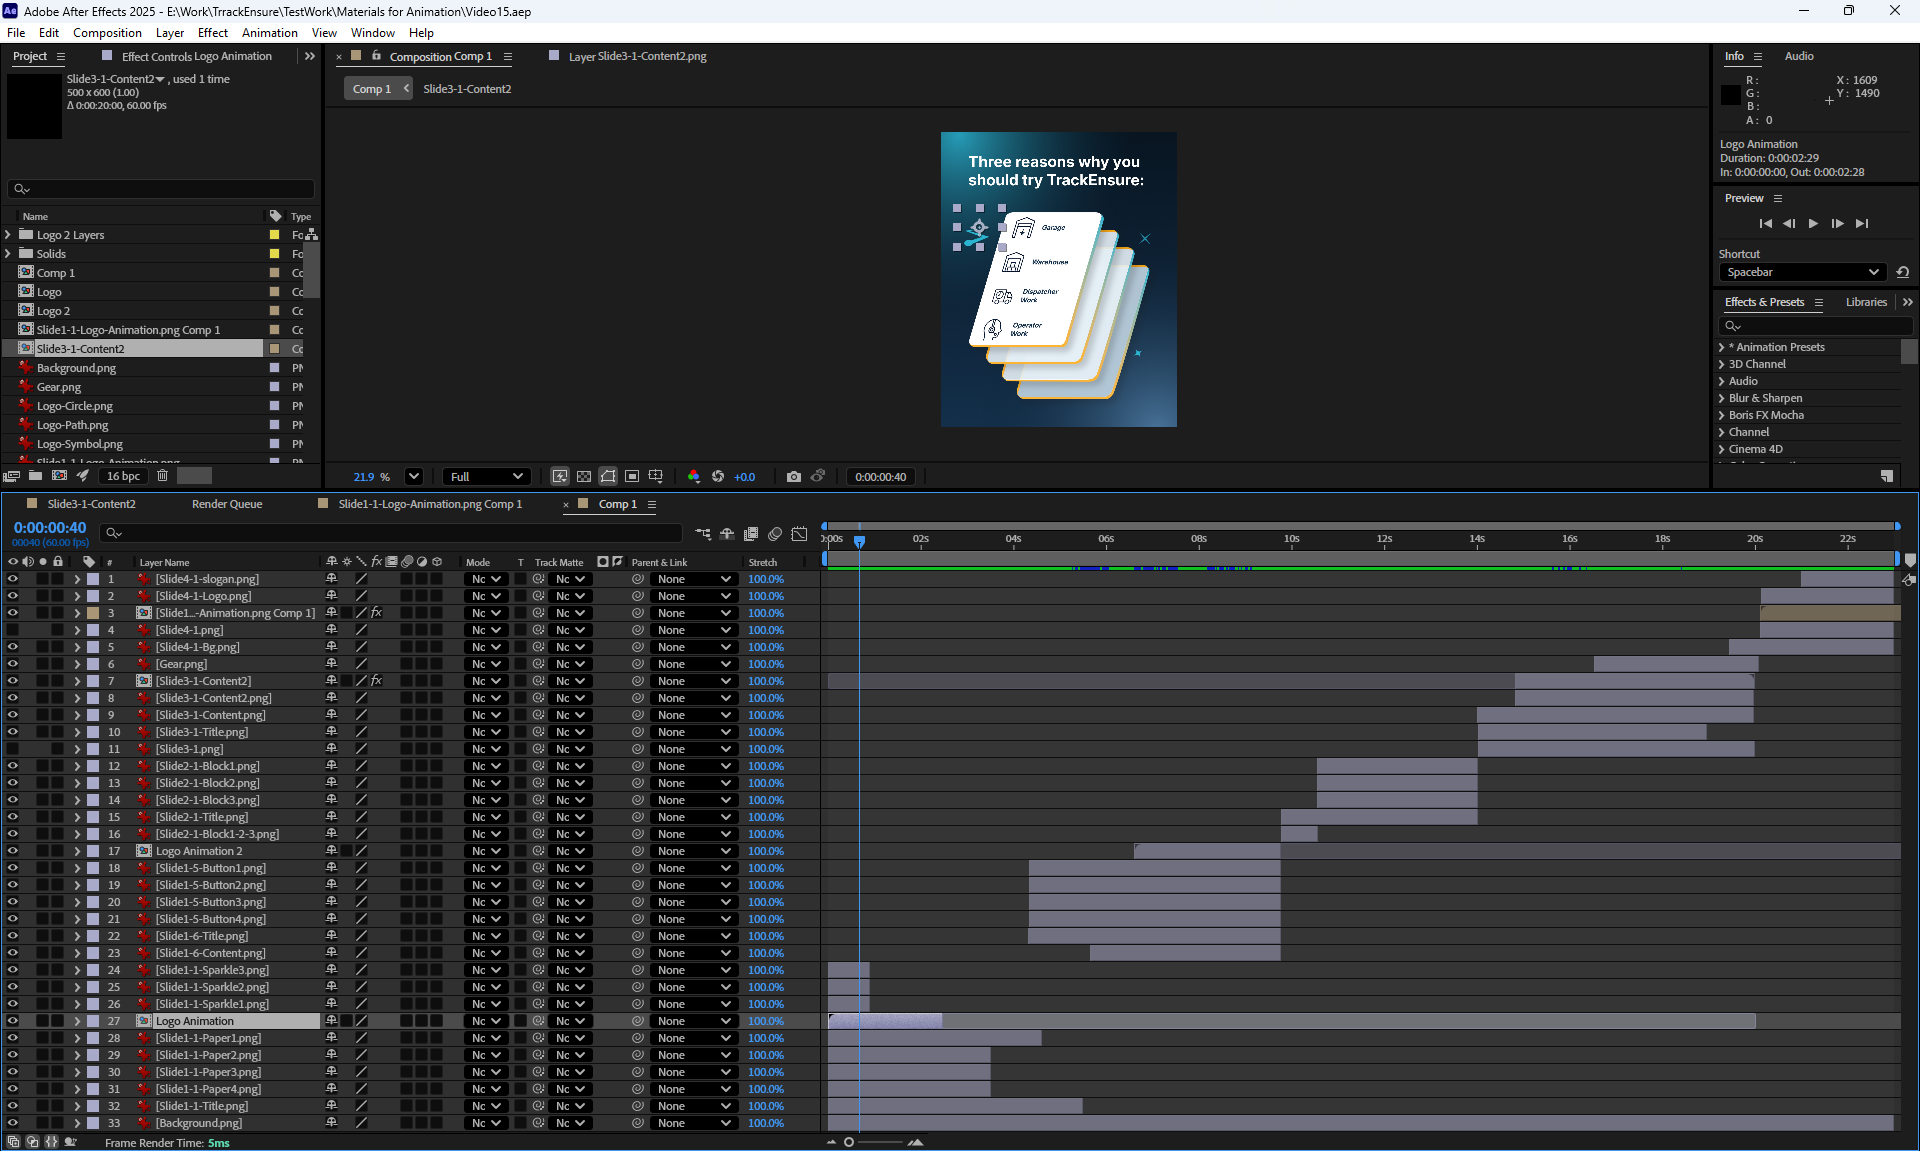Open the Animation menu

270,32
